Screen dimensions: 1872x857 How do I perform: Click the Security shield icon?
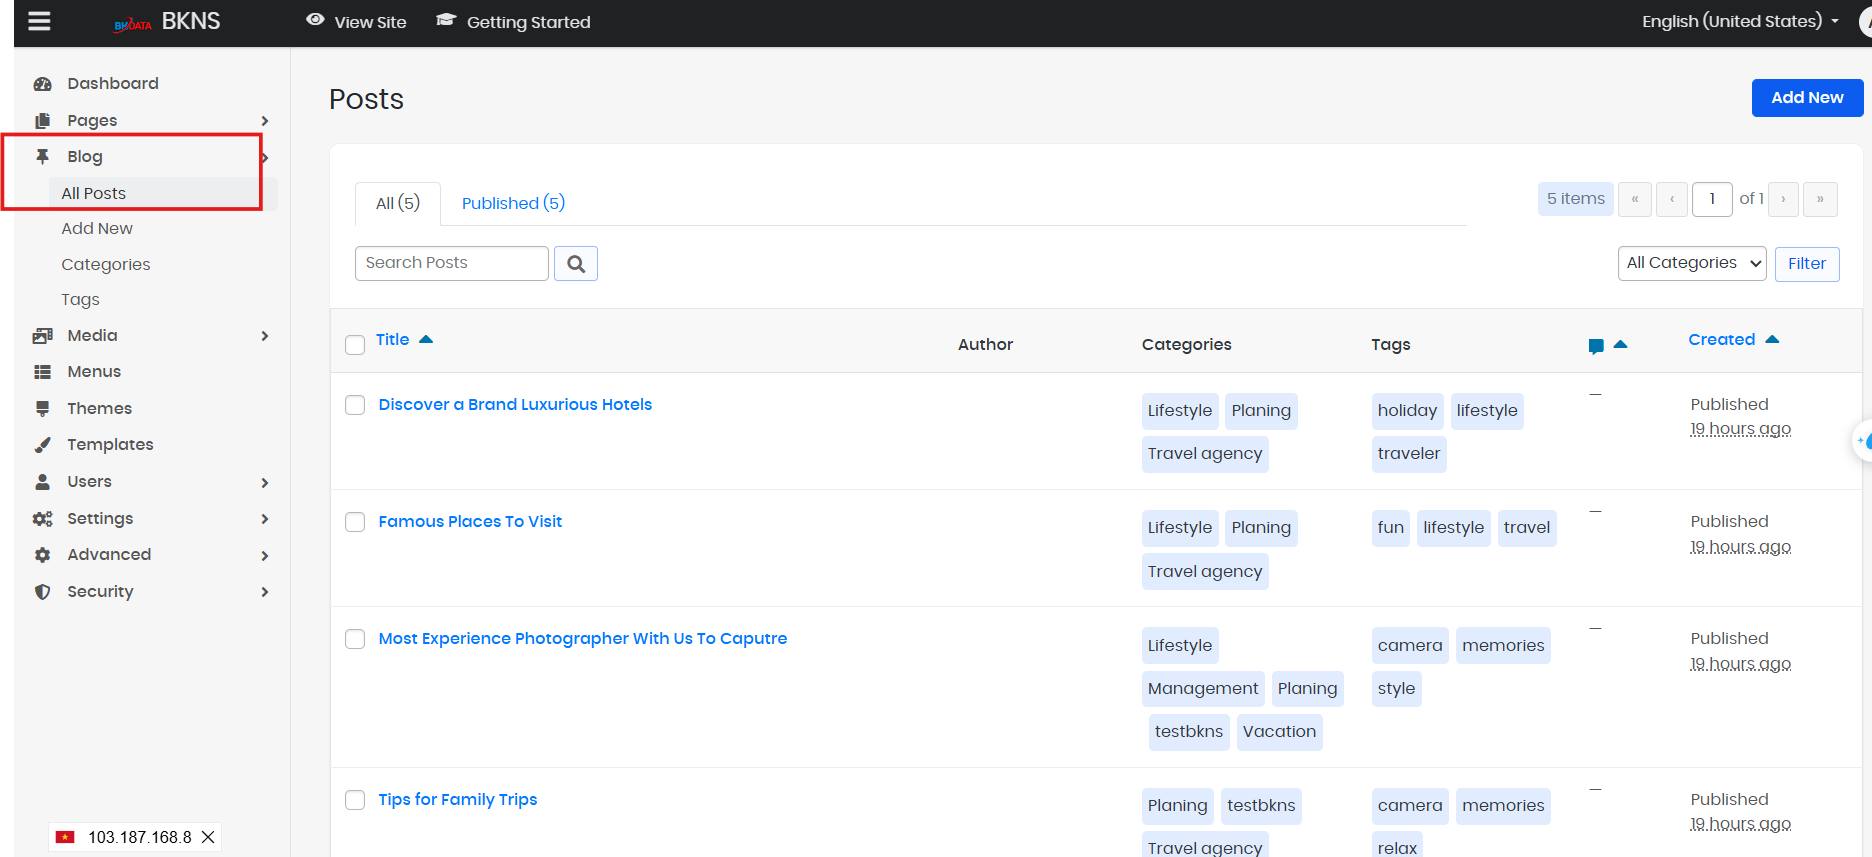pyautogui.click(x=42, y=592)
